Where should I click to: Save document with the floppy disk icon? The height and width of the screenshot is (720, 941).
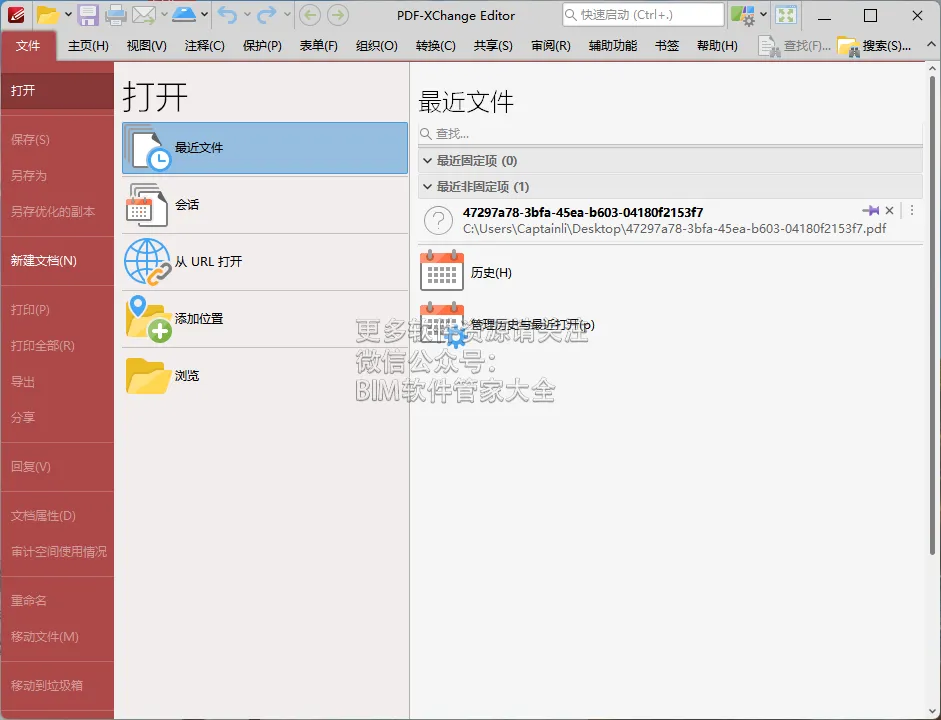88,14
